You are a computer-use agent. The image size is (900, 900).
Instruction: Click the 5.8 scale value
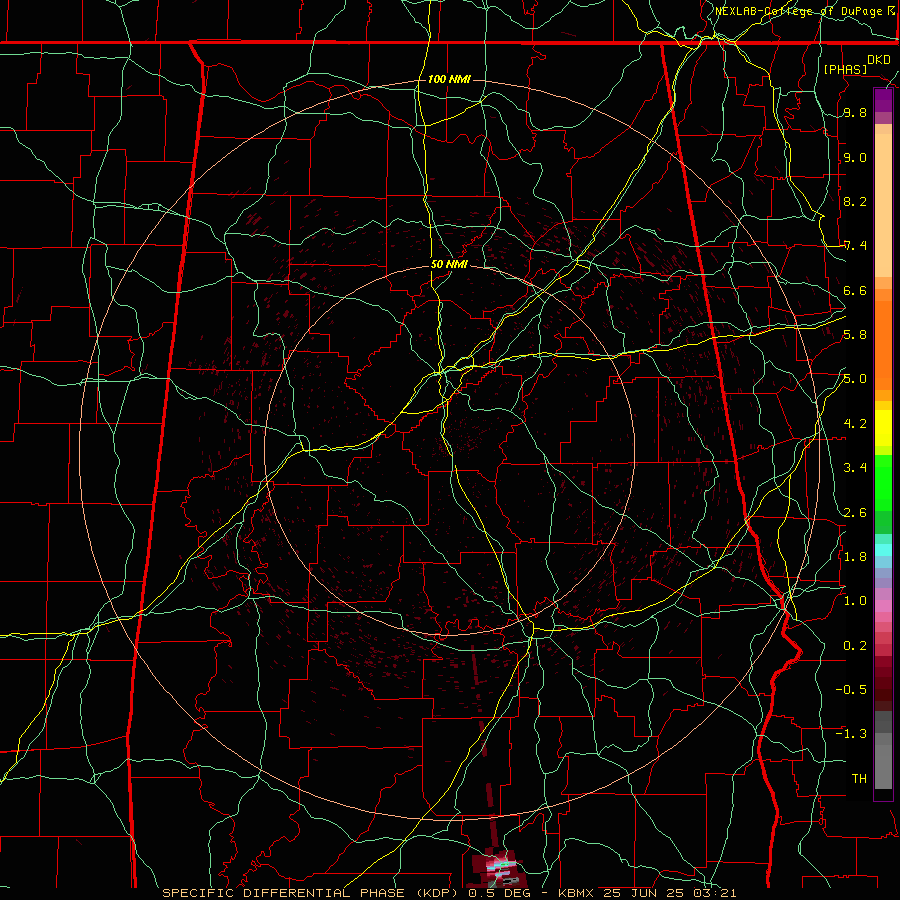click(x=855, y=335)
